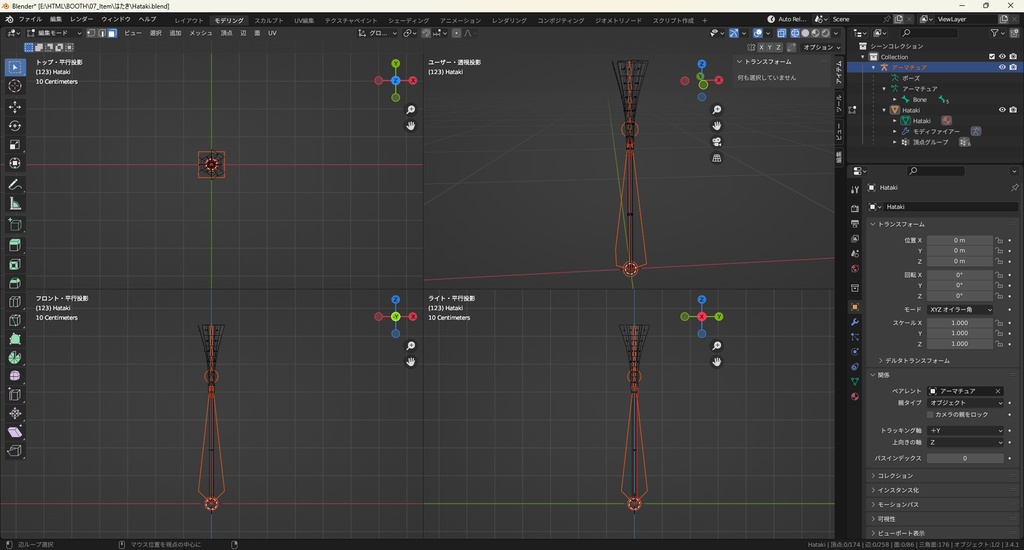
Task: Select the Measure tool in the left toolbar
Action: 15,203
